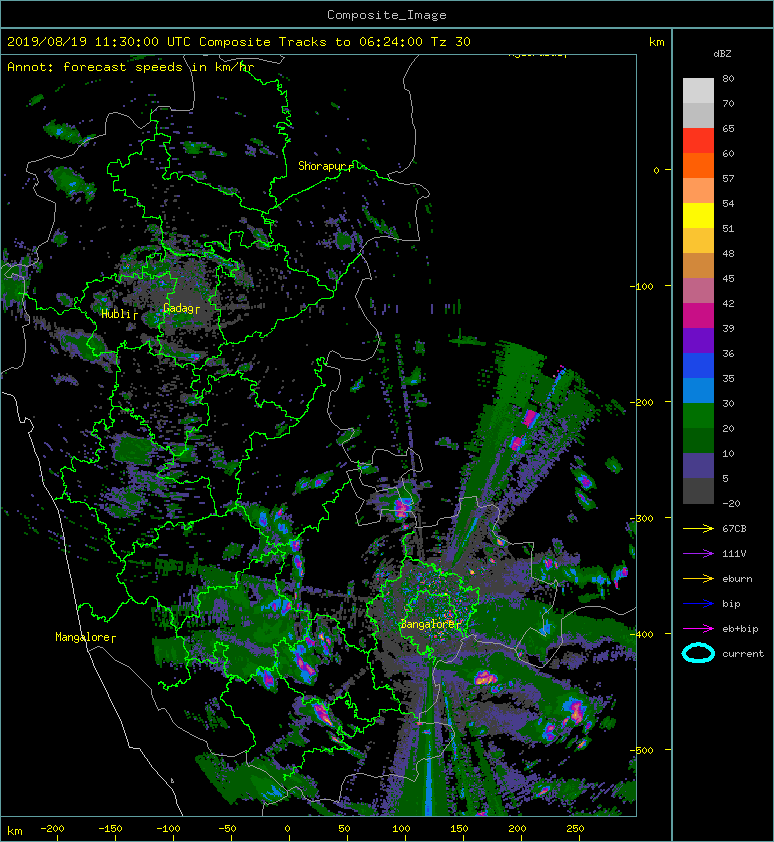Select the purple 39–36 dBZ swatch
774x842 pixels.
tap(698, 340)
